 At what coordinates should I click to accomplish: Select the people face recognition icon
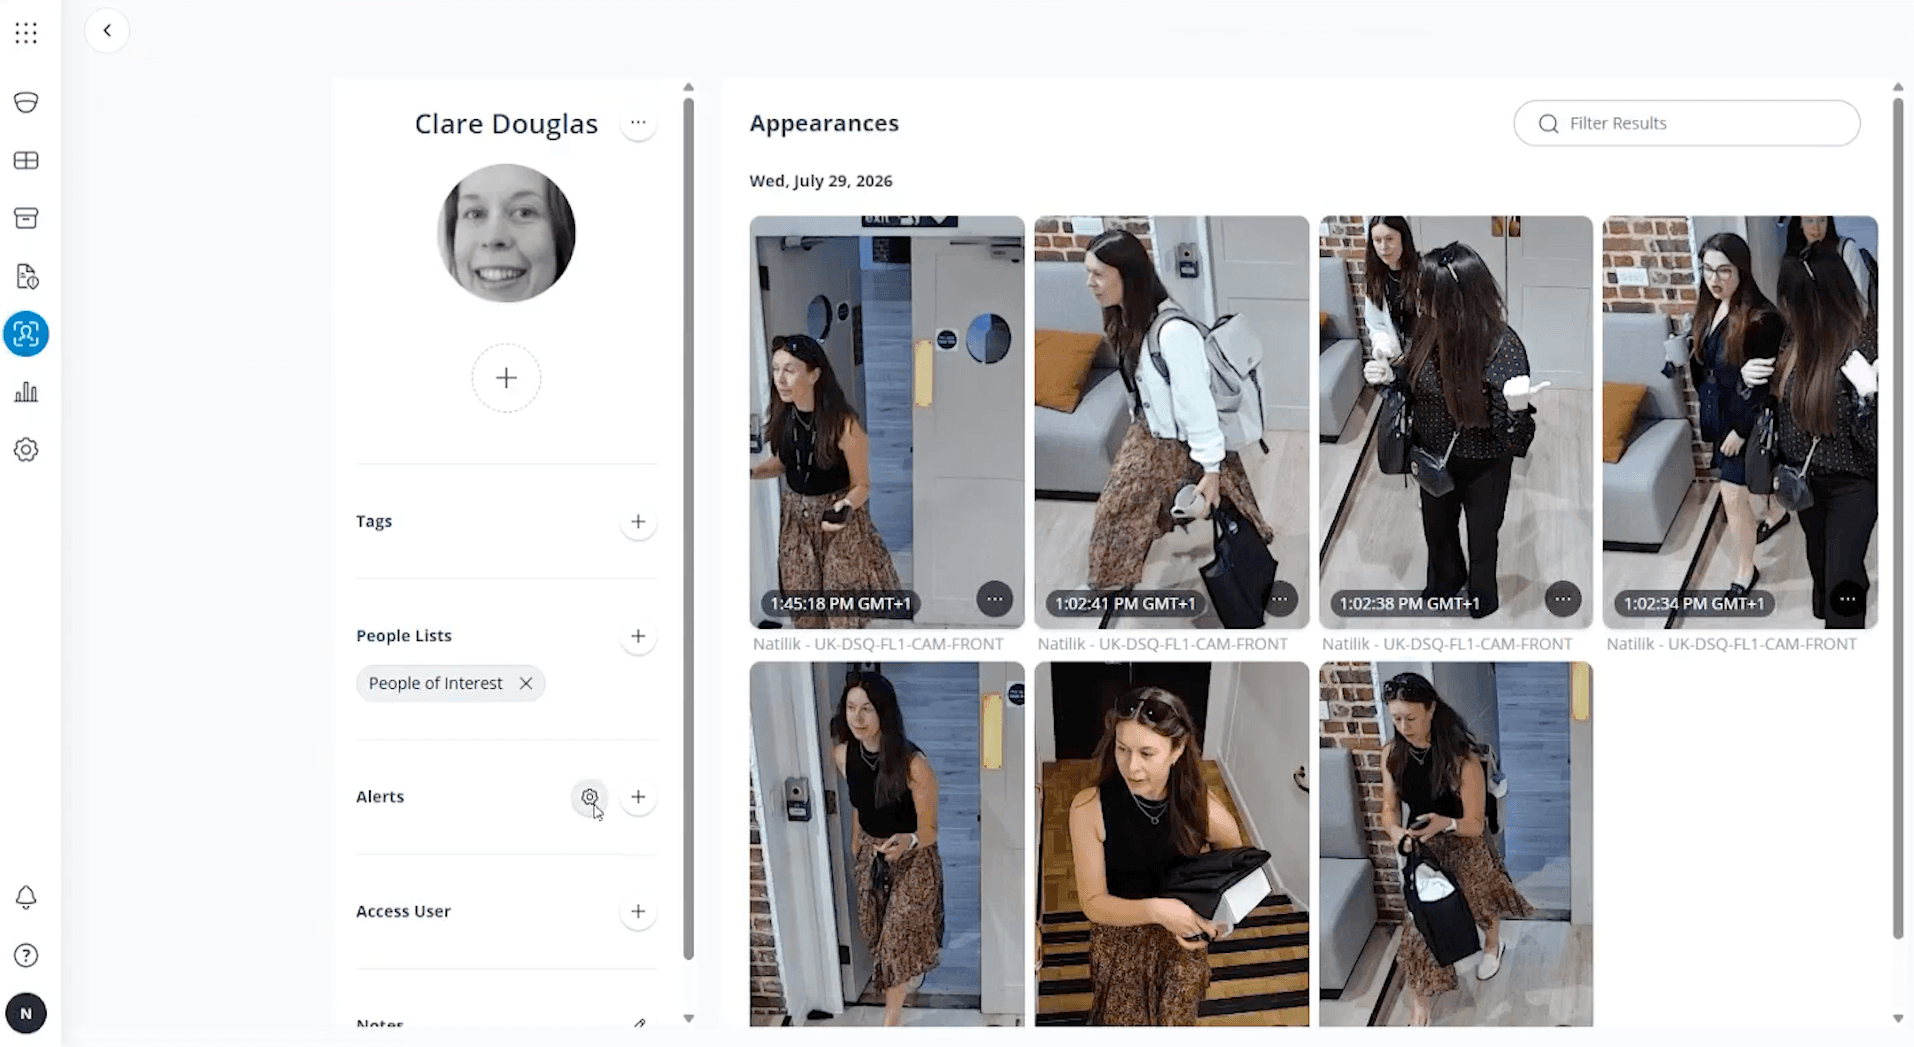coord(26,334)
